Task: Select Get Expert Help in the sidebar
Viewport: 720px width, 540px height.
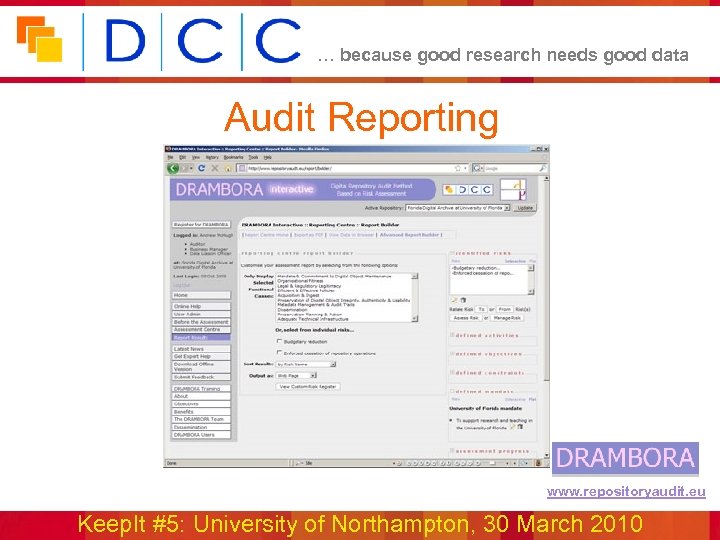Action: (201, 356)
